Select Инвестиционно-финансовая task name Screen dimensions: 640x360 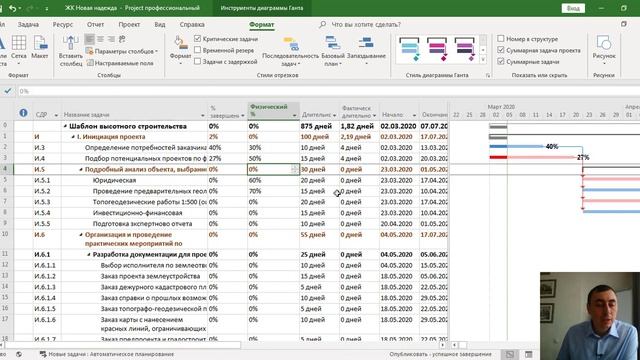click(x=138, y=213)
